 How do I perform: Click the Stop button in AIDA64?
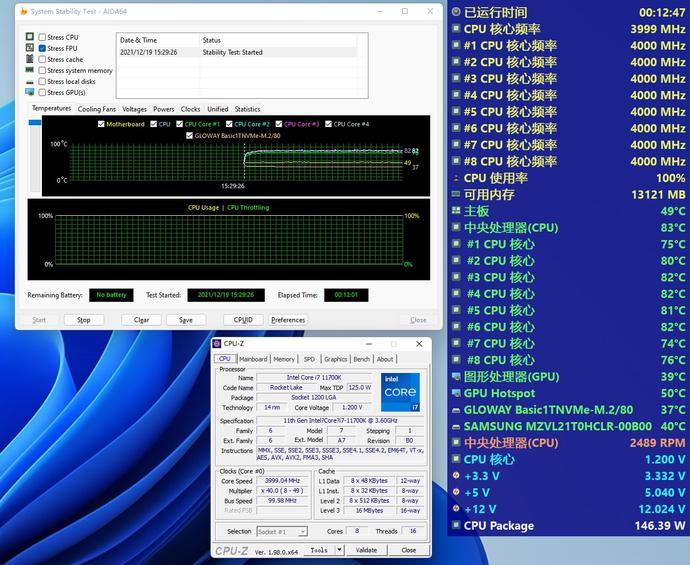tap(84, 320)
